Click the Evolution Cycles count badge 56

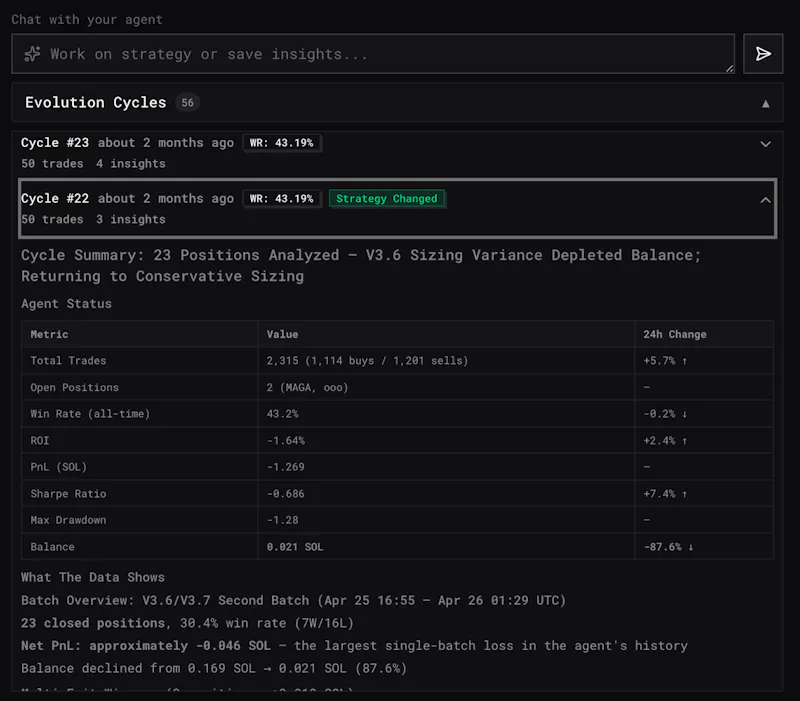[x=187, y=103]
